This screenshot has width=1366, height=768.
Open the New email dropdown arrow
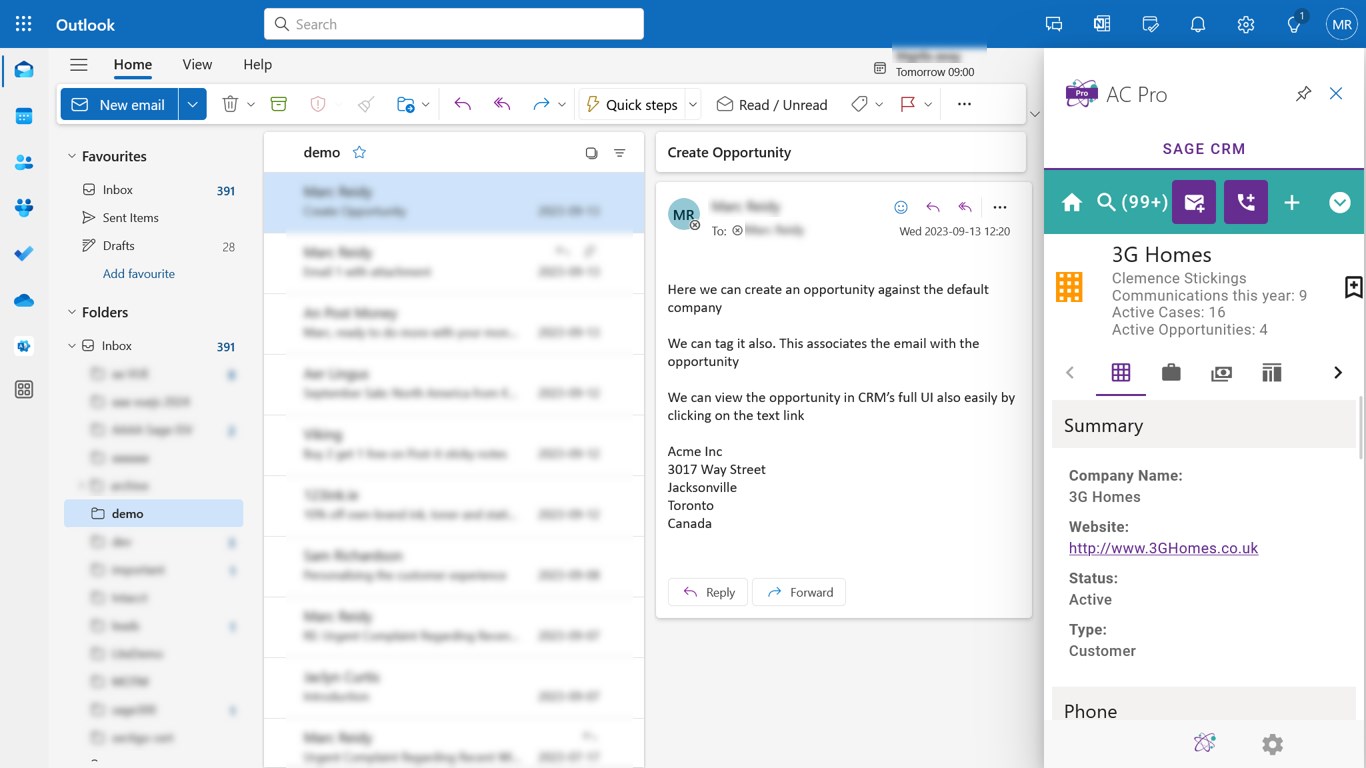[x=192, y=104]
